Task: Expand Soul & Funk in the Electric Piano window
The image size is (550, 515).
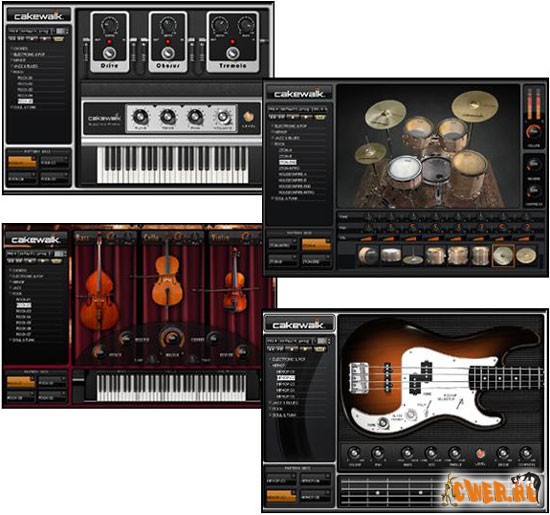Action: [x=24, y=107]
